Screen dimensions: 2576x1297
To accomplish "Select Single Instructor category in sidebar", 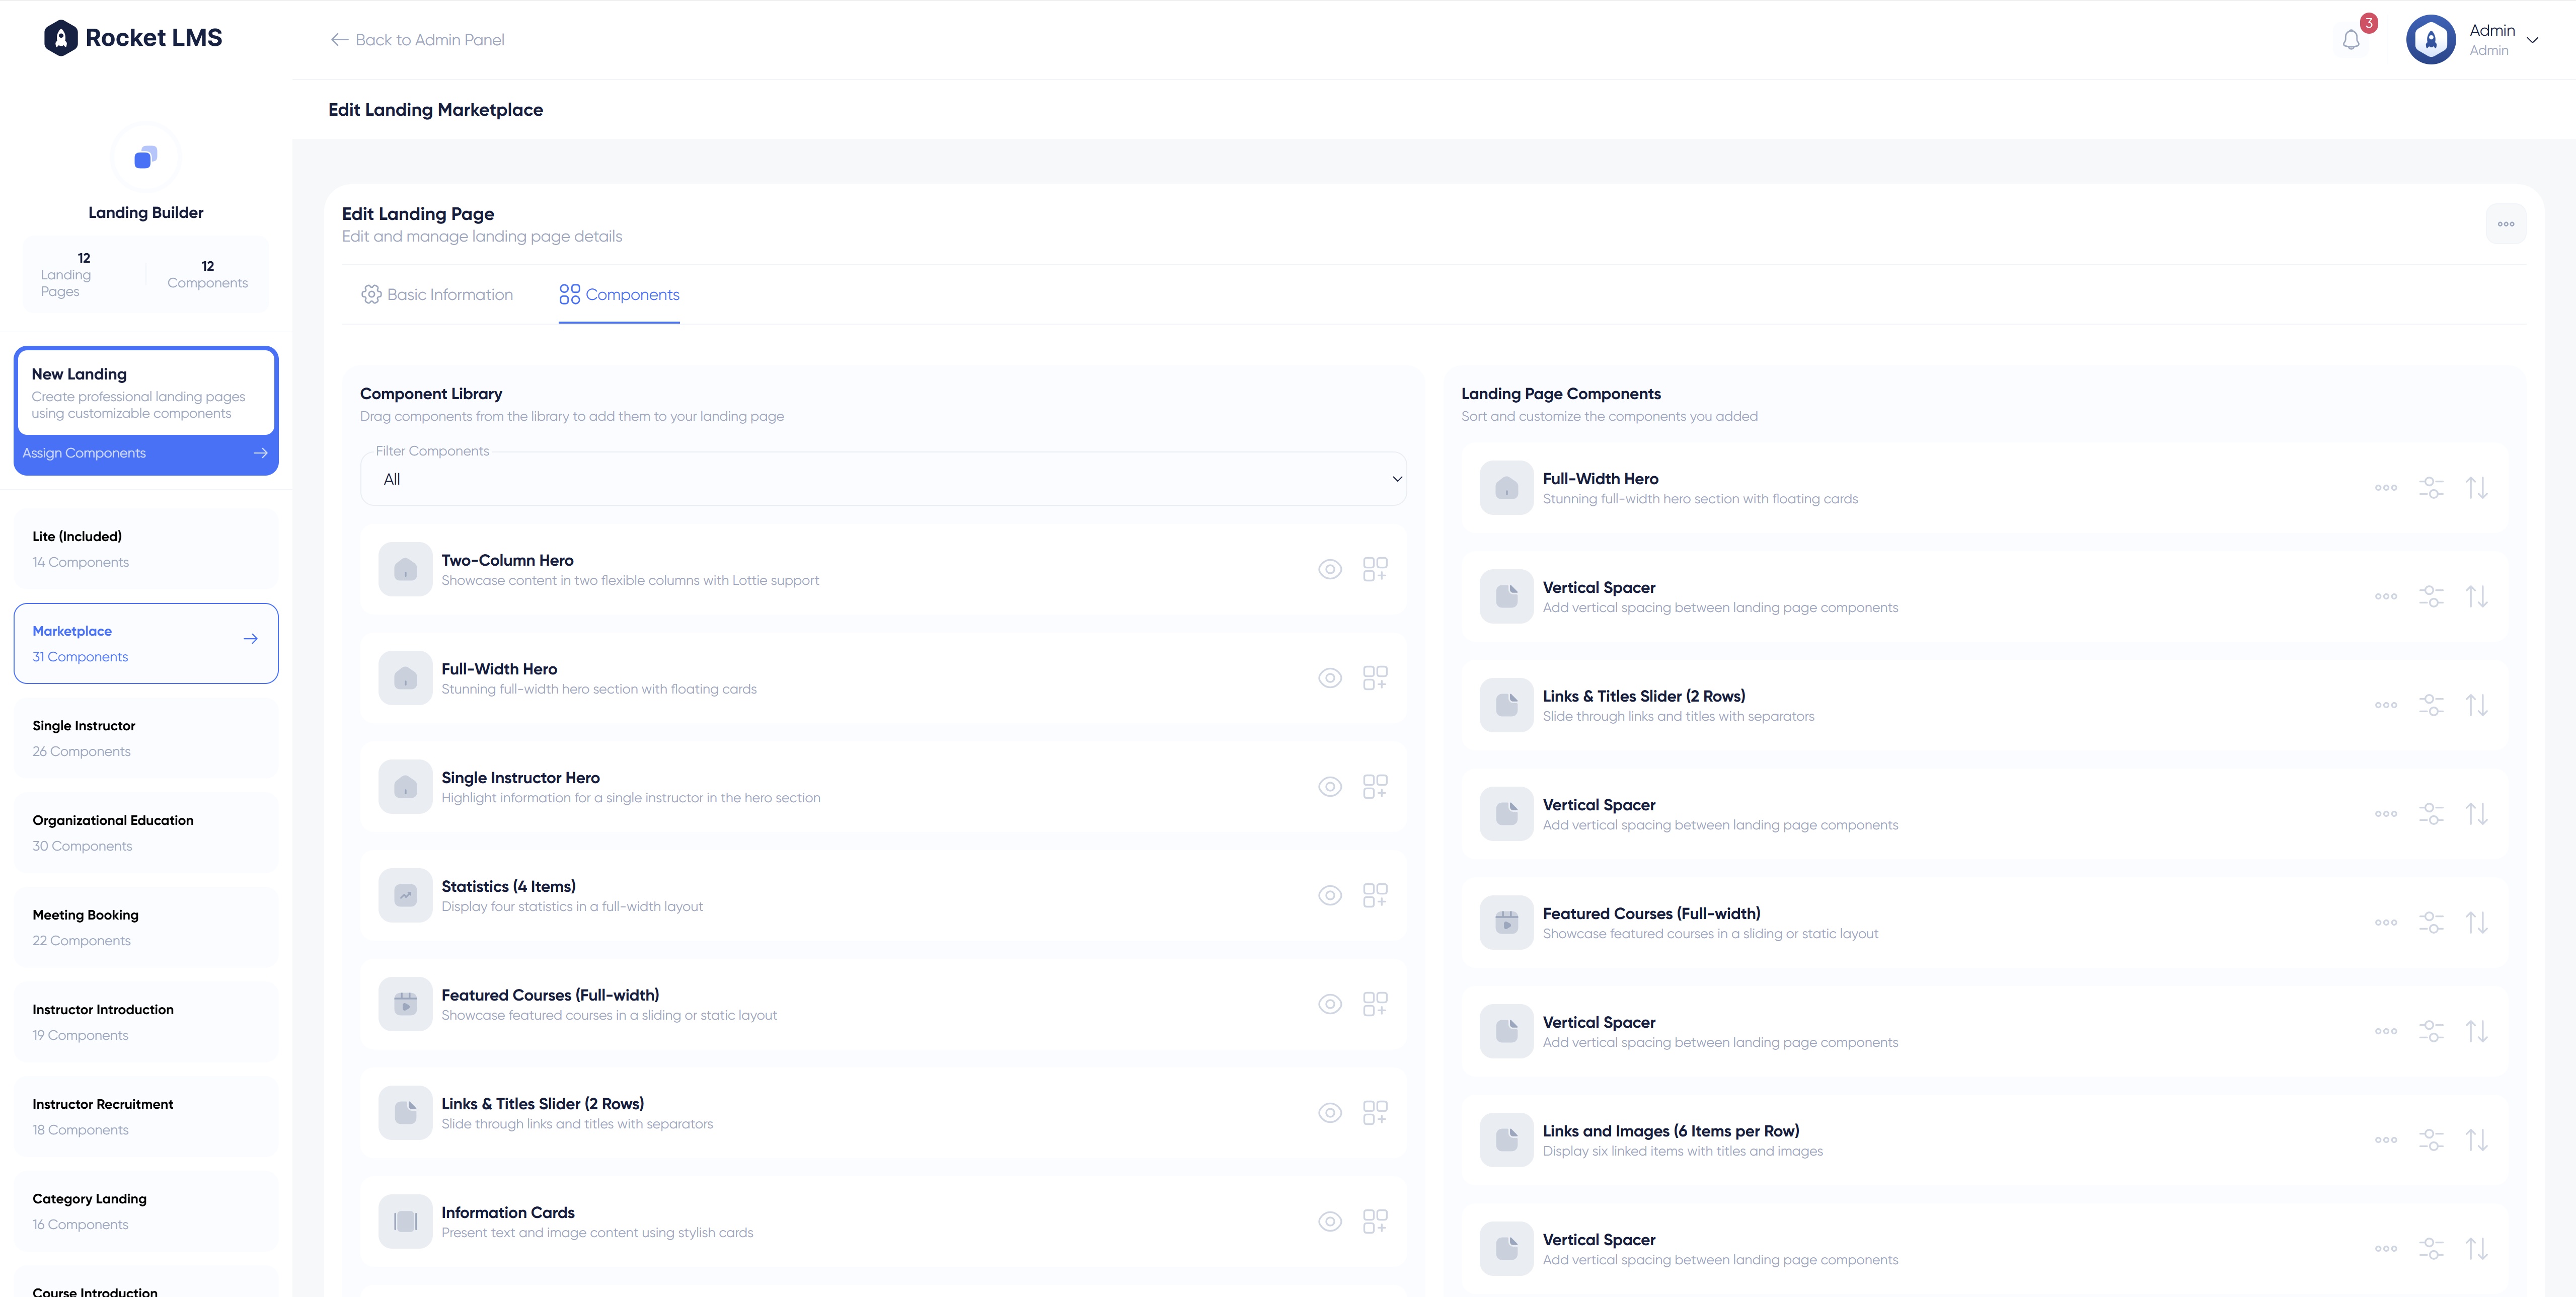I will (x=146, y=737).
